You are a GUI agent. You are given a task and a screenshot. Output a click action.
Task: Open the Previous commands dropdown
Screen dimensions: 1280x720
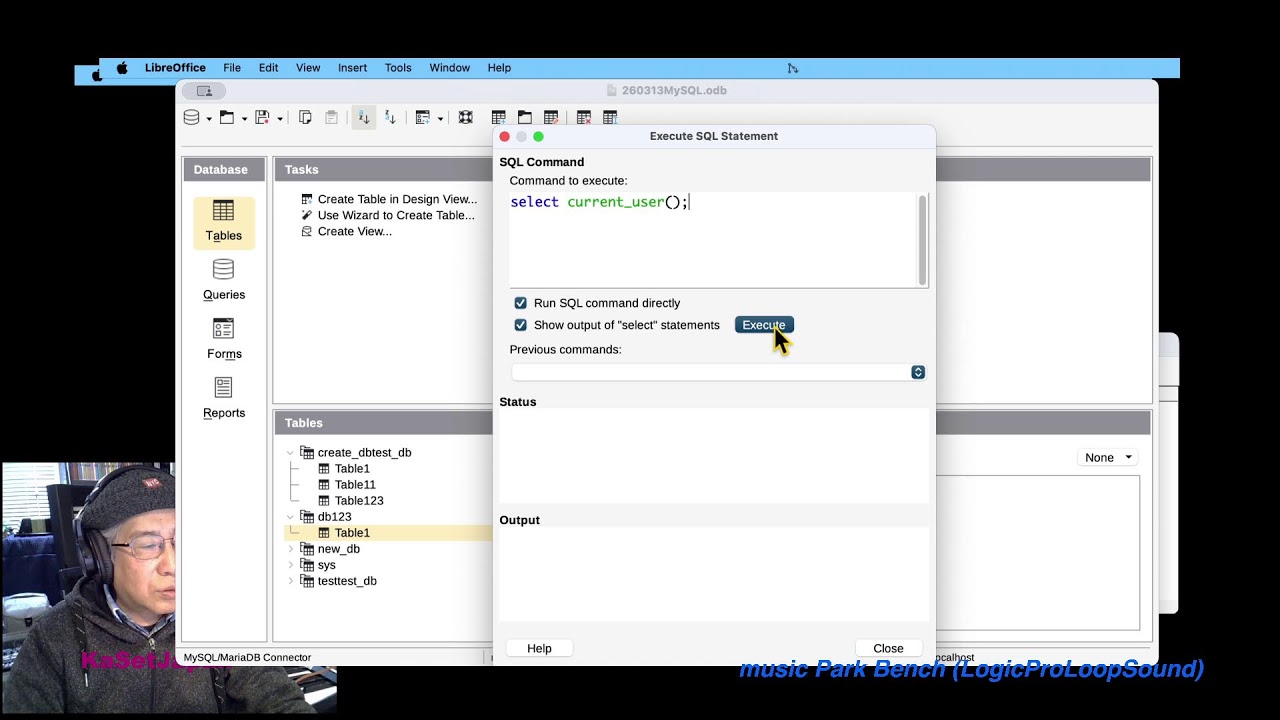[x=918, y=372]
